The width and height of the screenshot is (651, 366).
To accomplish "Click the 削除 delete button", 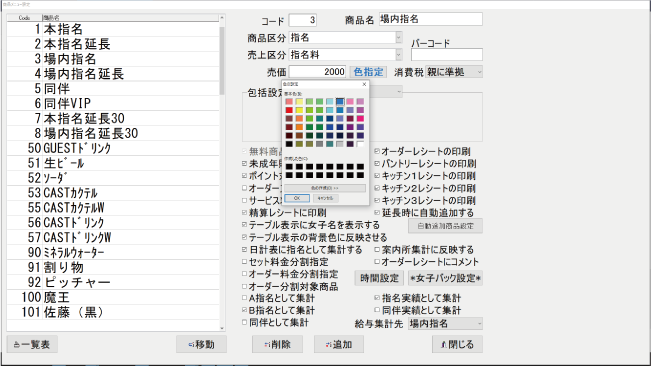I will (x=277, y=344).
